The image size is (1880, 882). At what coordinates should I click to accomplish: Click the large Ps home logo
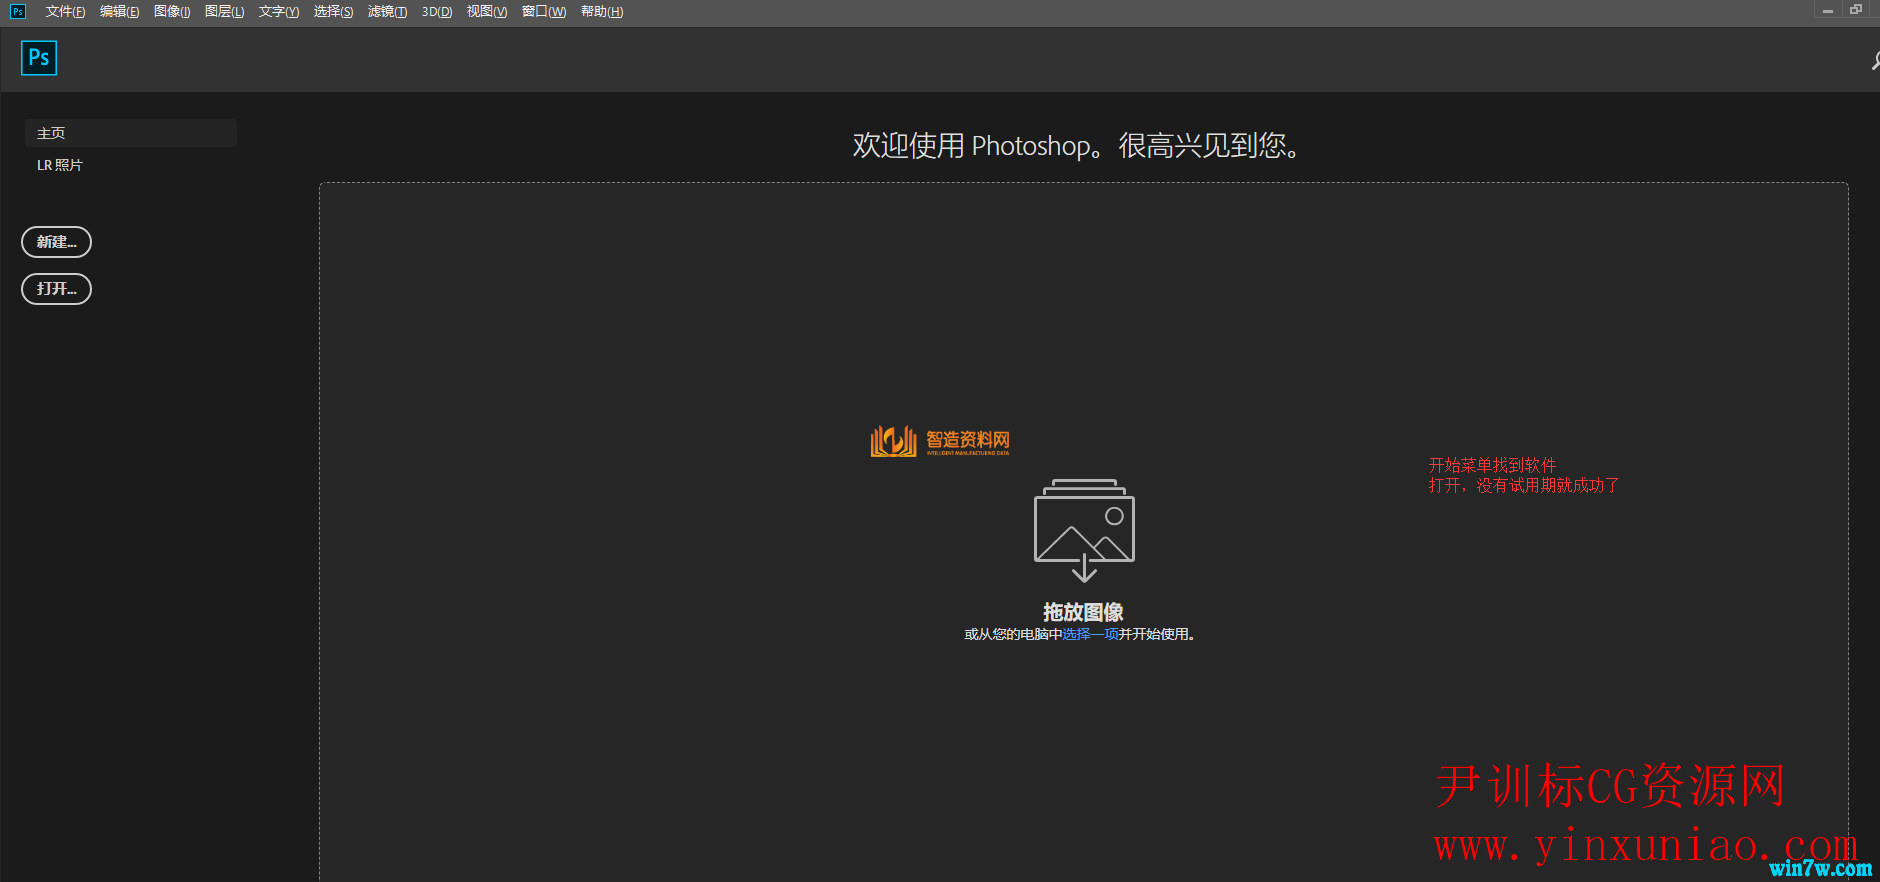tap(39, 58)
